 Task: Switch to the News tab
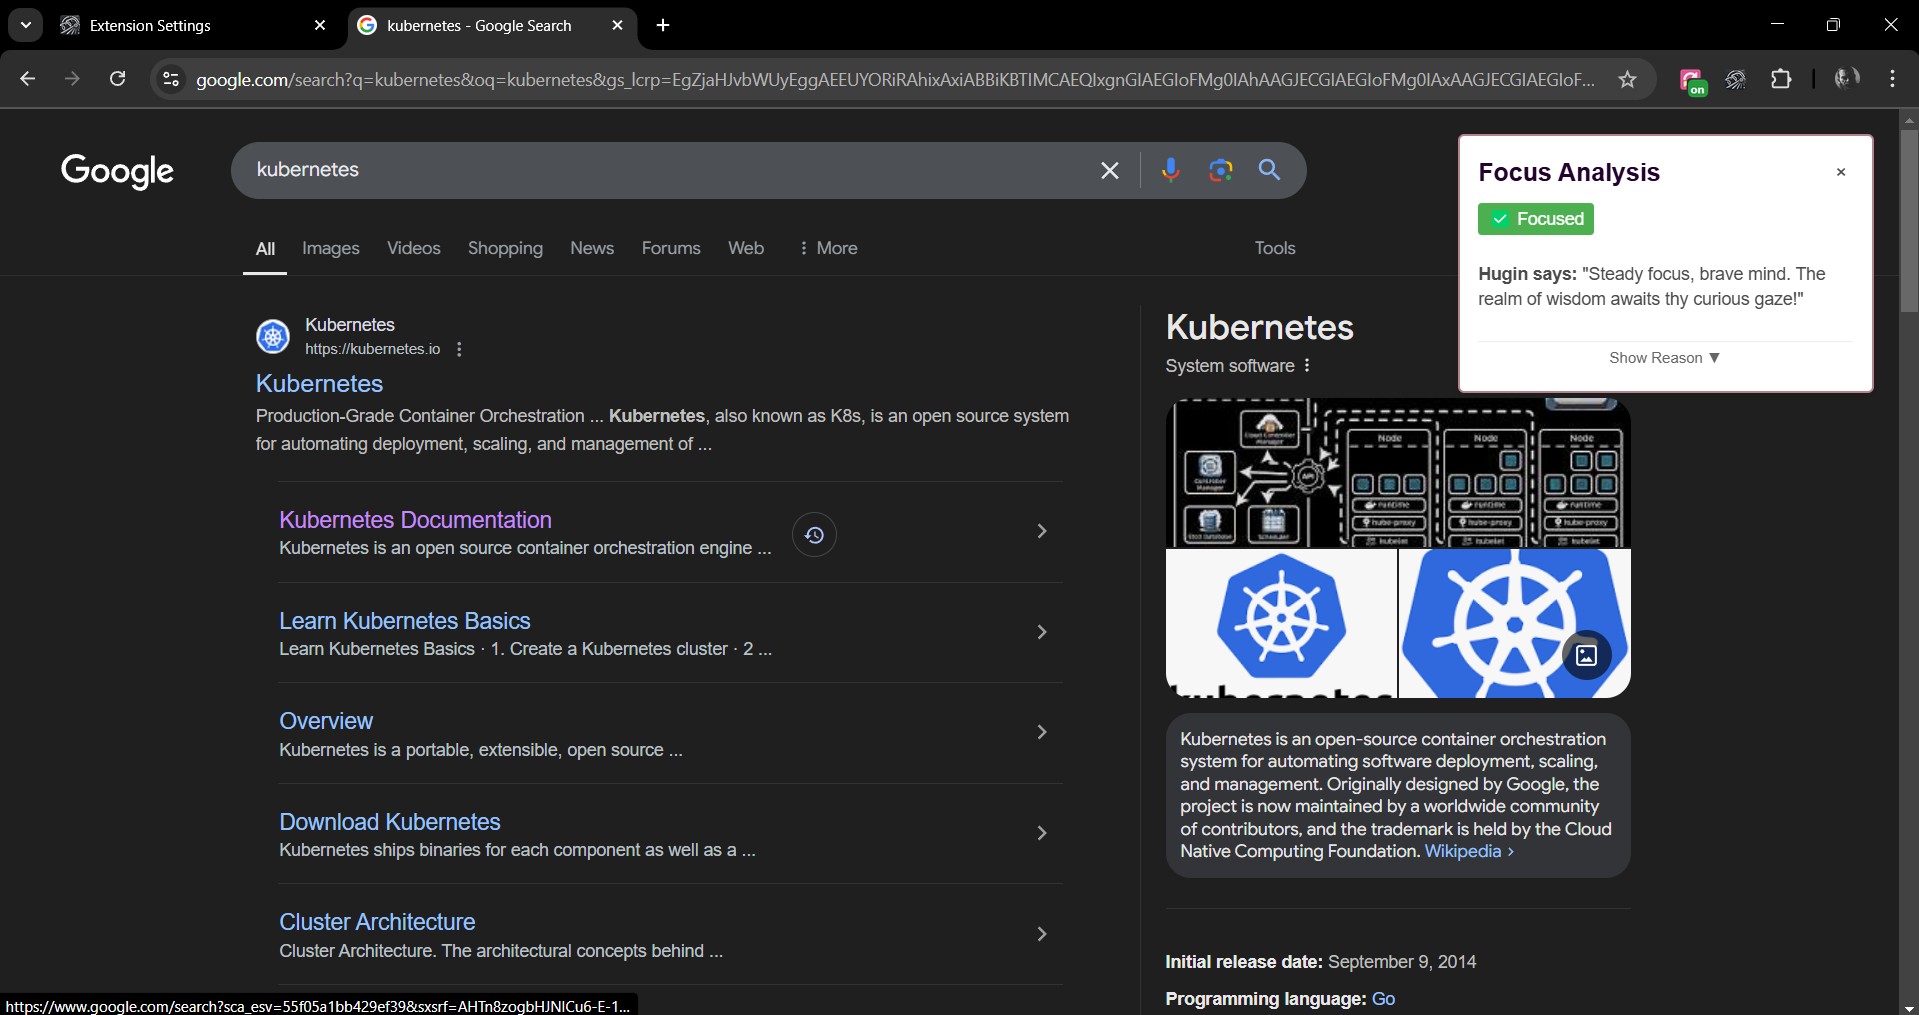[592, 248]
